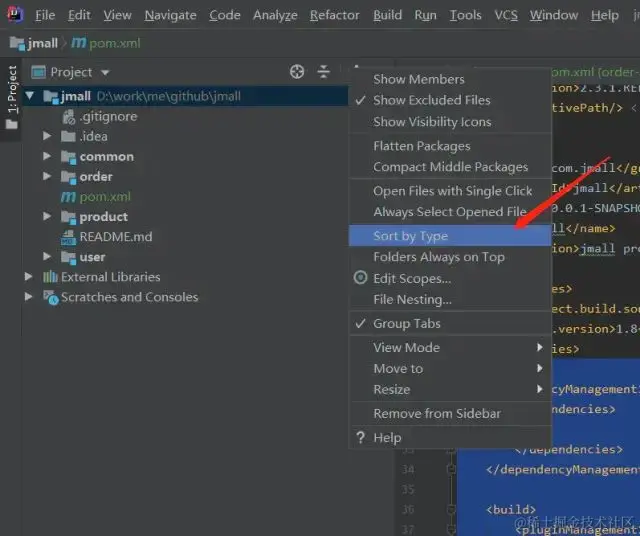640x536 pixels.
Task: Open the Build menu
Action: click(387, 15)
